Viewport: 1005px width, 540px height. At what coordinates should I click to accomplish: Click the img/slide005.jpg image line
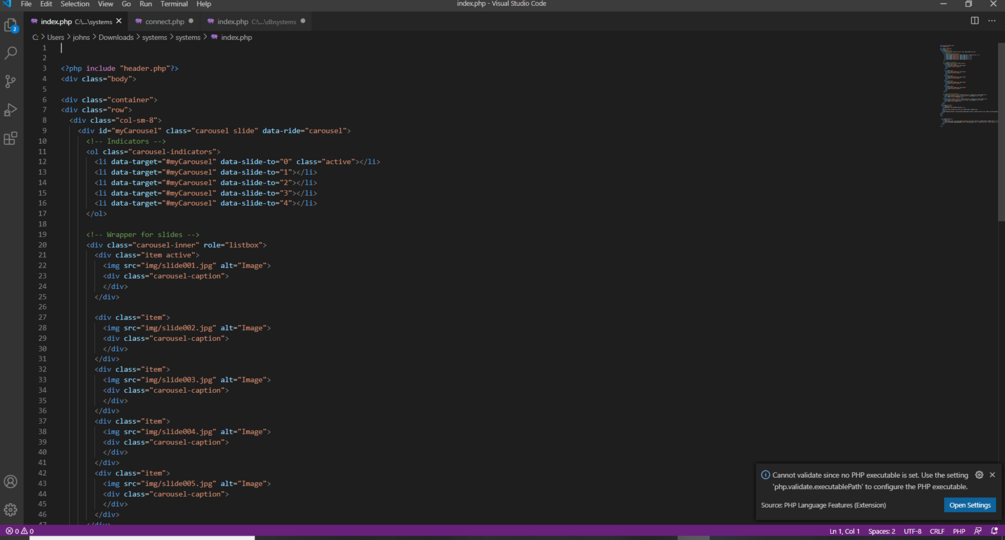(187, 484)
